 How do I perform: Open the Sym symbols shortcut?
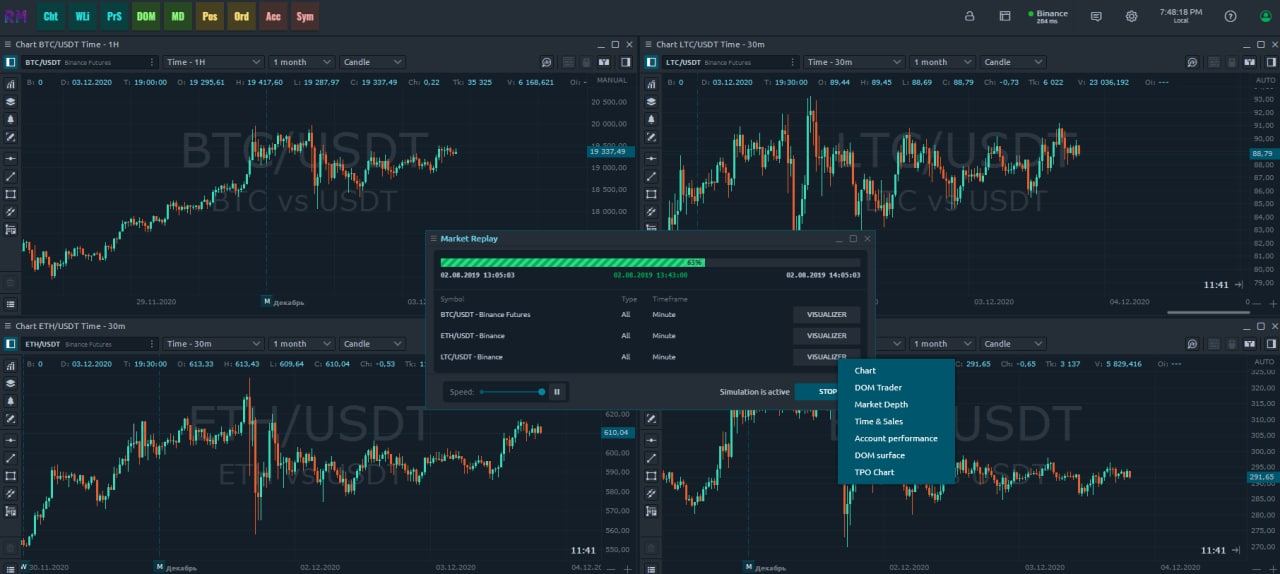(x=305, y=16)
